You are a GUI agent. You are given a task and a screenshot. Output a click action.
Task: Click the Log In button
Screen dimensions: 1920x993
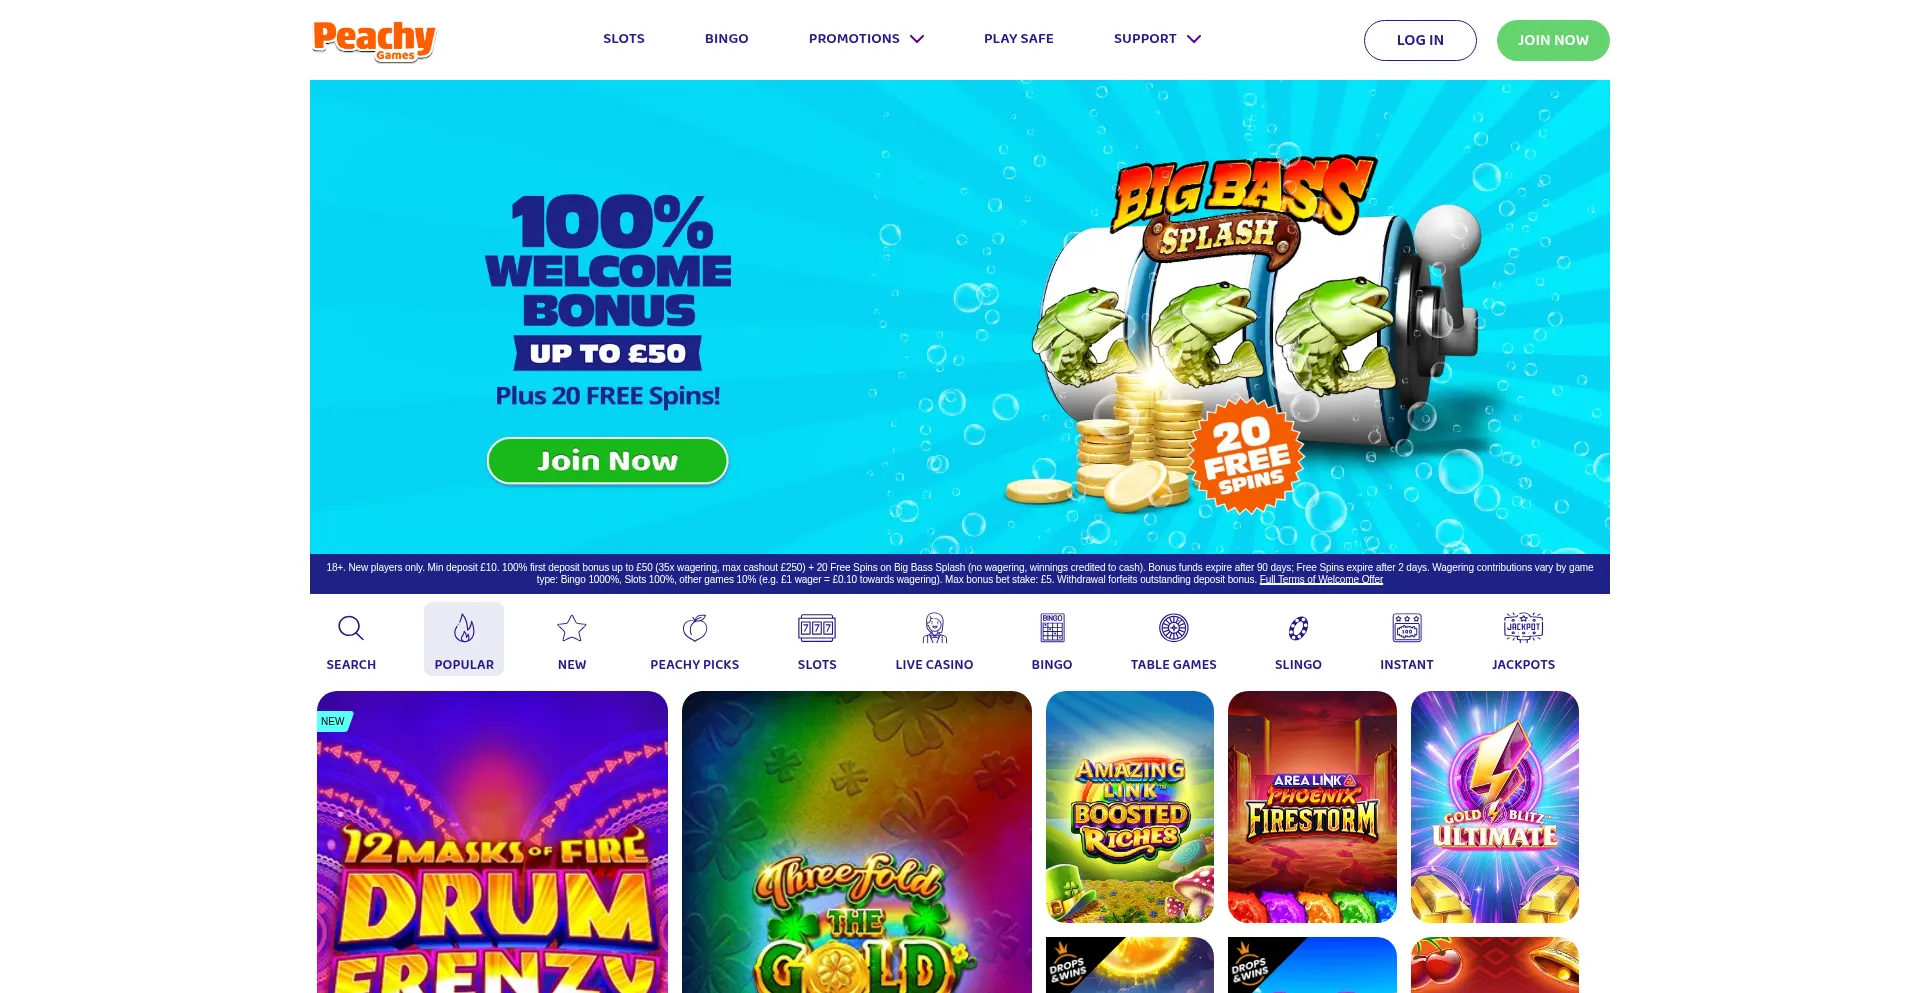[1420, 40]
